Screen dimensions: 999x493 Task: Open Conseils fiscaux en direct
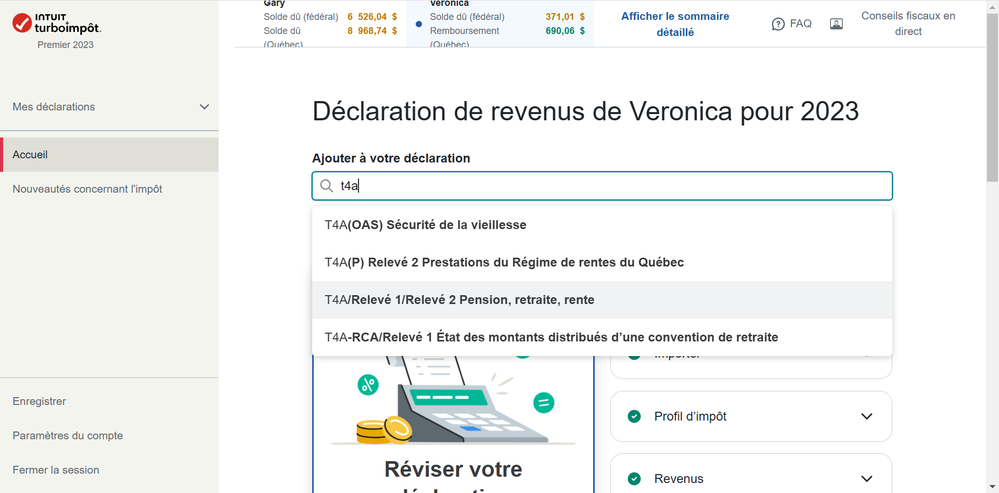click(908, 24)
